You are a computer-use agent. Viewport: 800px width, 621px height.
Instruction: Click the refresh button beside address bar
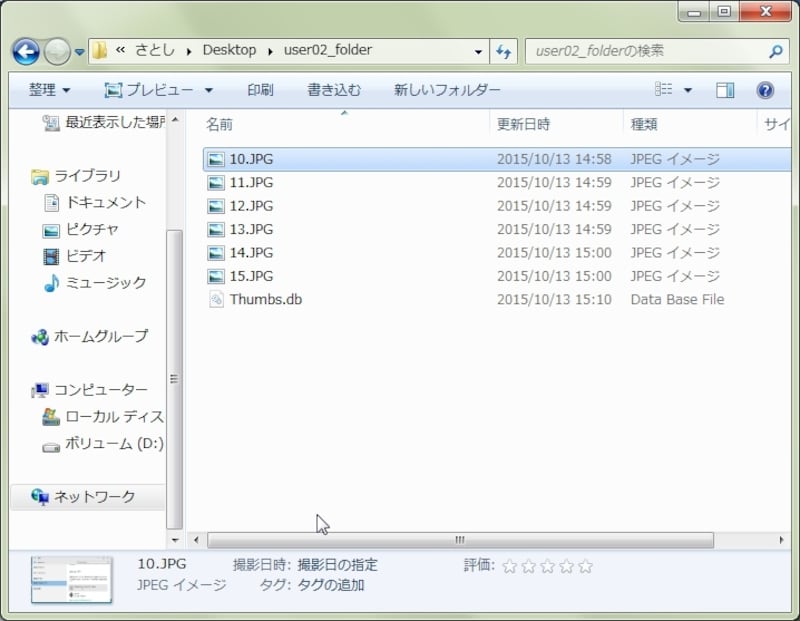pos(504,51)
